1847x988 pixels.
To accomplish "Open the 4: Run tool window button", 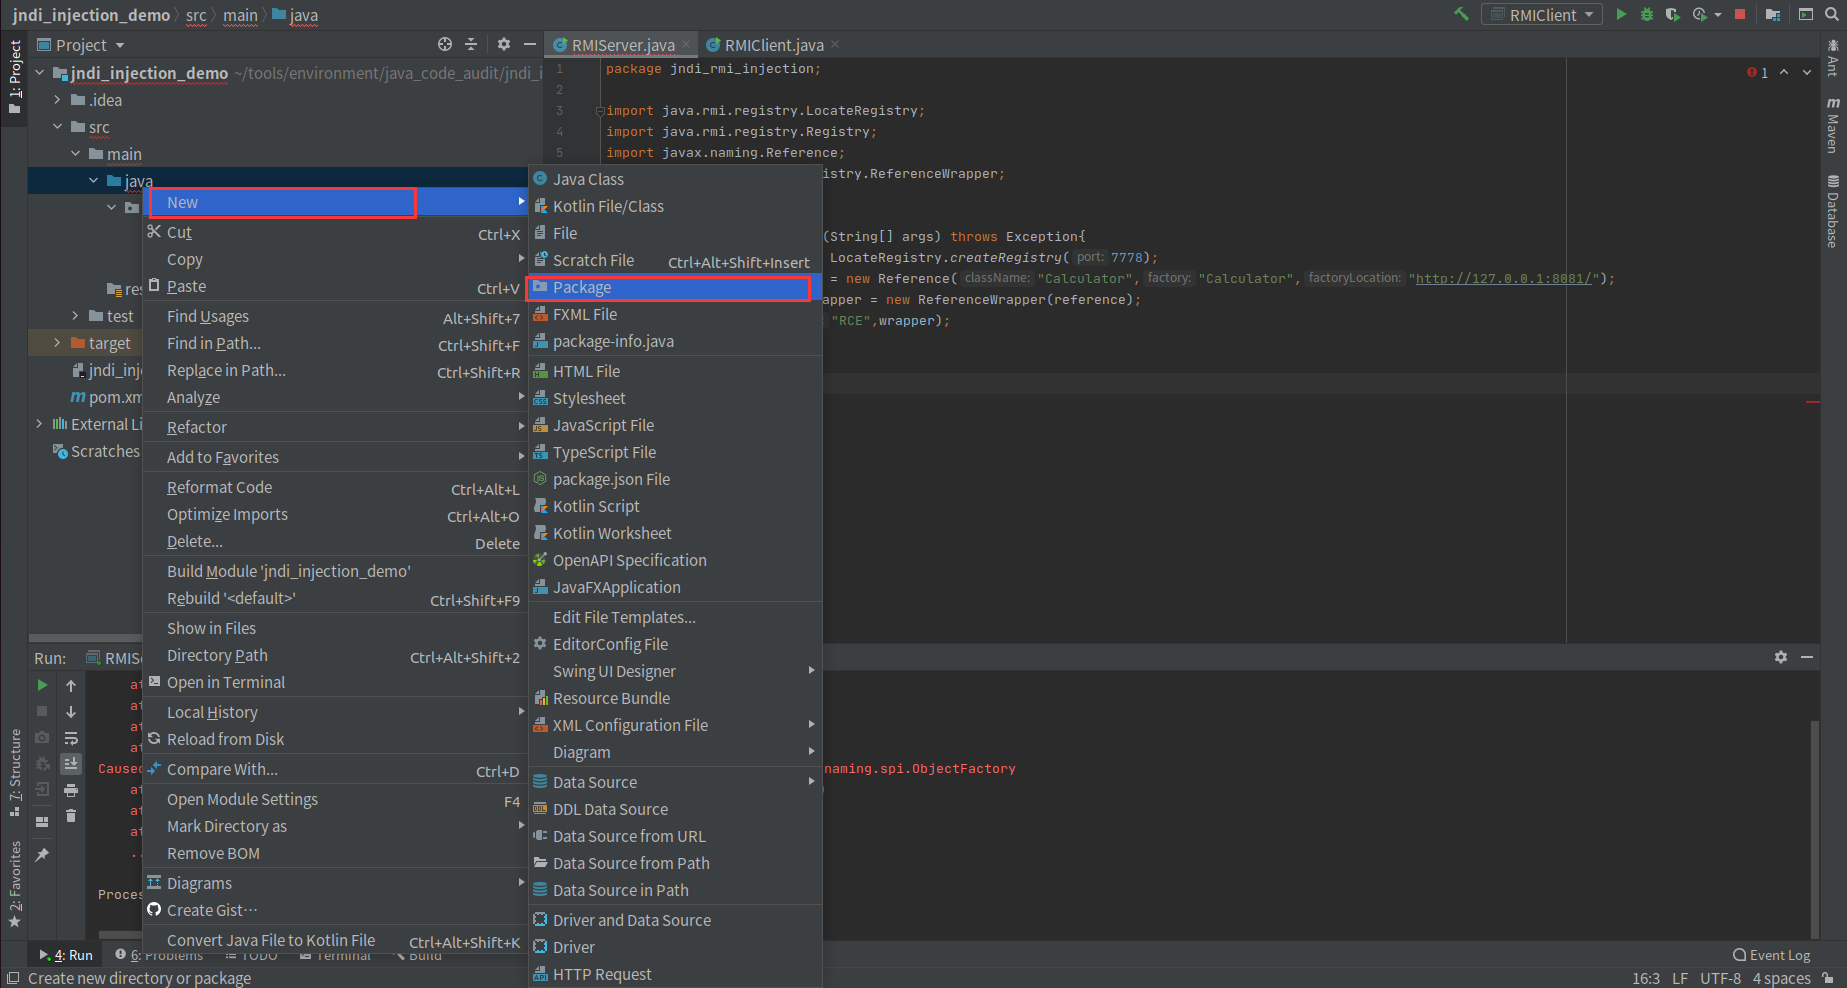I will coord(65,955).
